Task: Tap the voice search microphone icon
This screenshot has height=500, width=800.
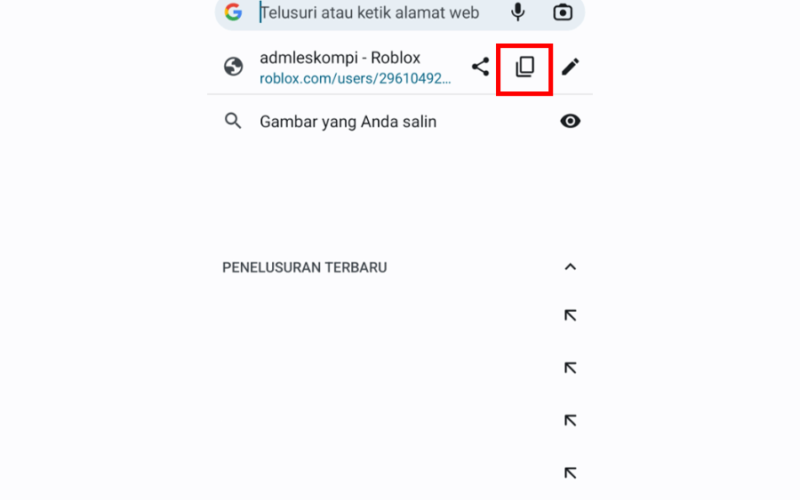Action: coord(518,12)
